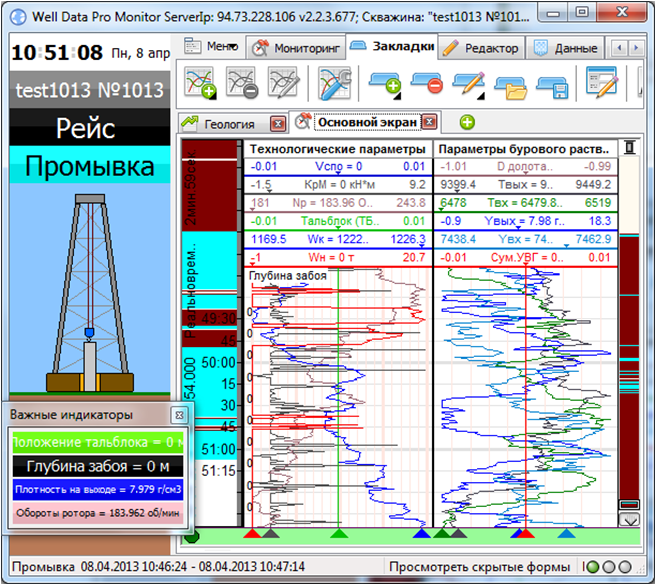Click the blue triangle marker in left chart

421,533
